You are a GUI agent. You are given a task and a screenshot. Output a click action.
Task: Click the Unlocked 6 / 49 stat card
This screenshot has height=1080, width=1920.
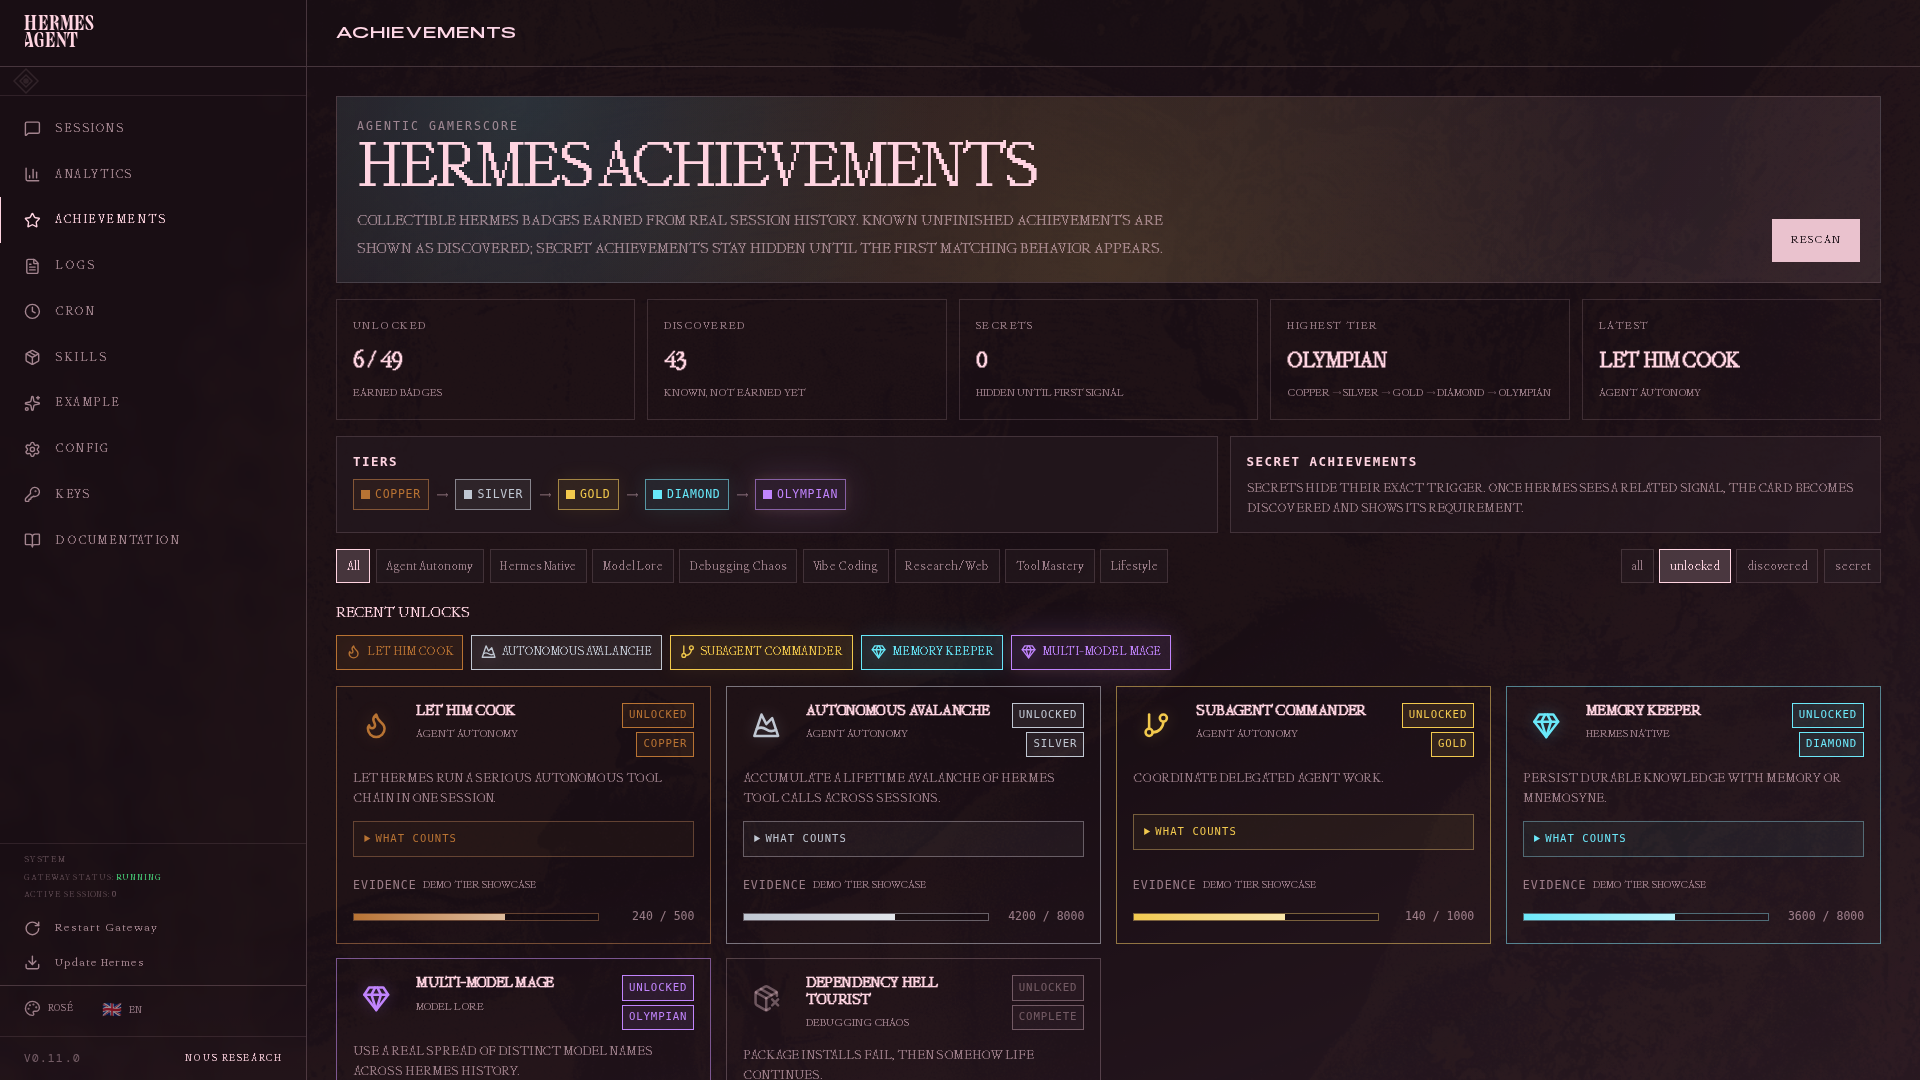pyautogui.click(x=485, y=359)
